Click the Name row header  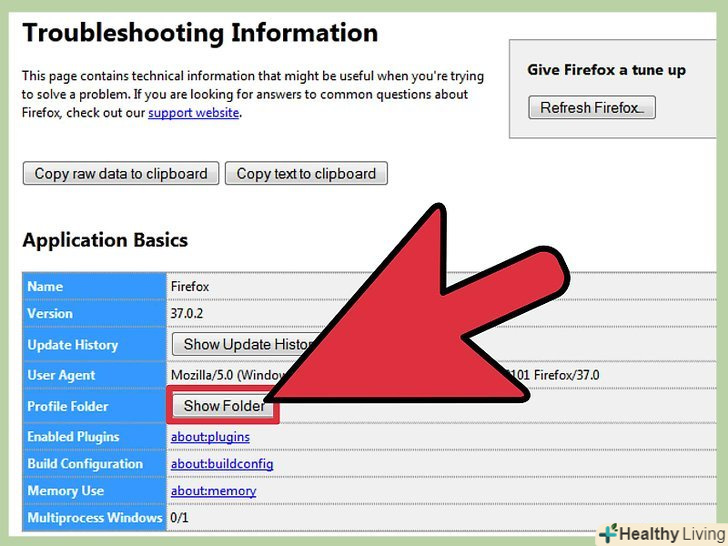94,286
